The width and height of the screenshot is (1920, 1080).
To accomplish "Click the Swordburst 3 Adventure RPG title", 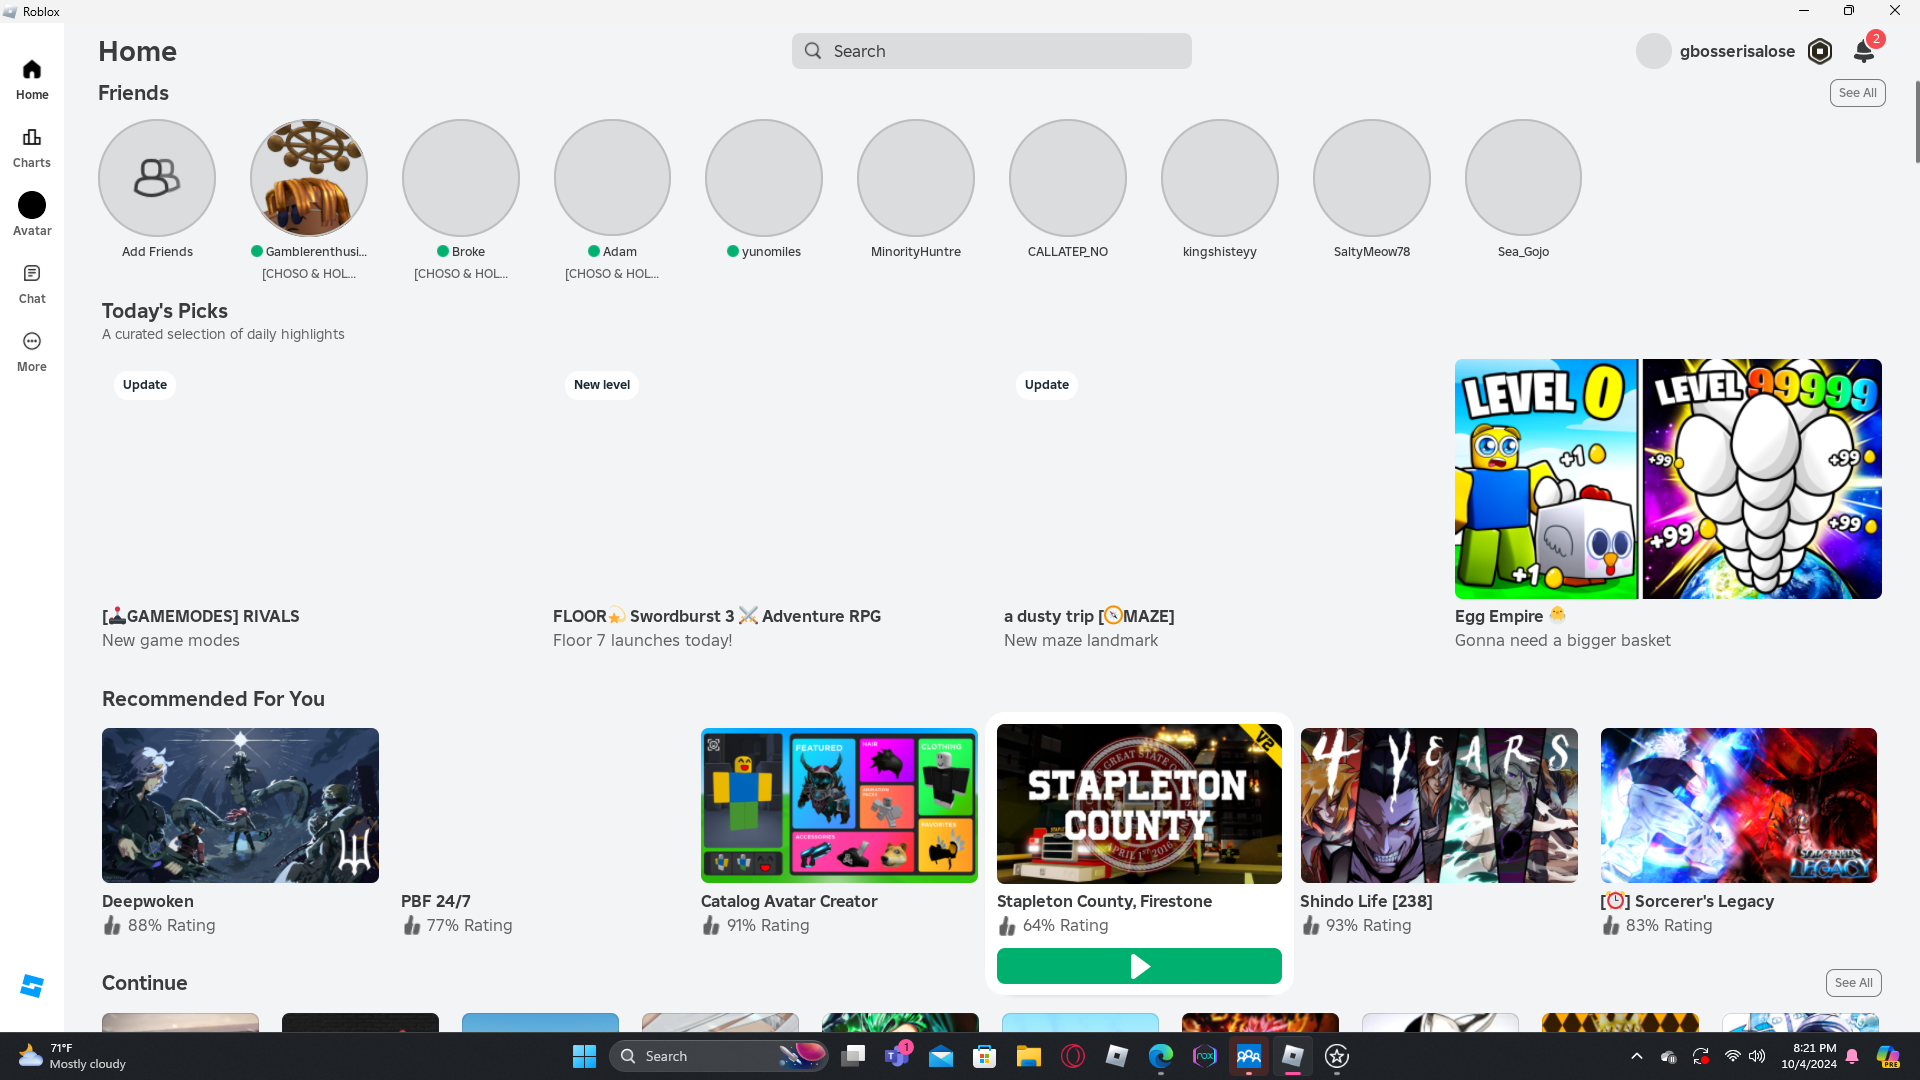I will tap(717, 616).
